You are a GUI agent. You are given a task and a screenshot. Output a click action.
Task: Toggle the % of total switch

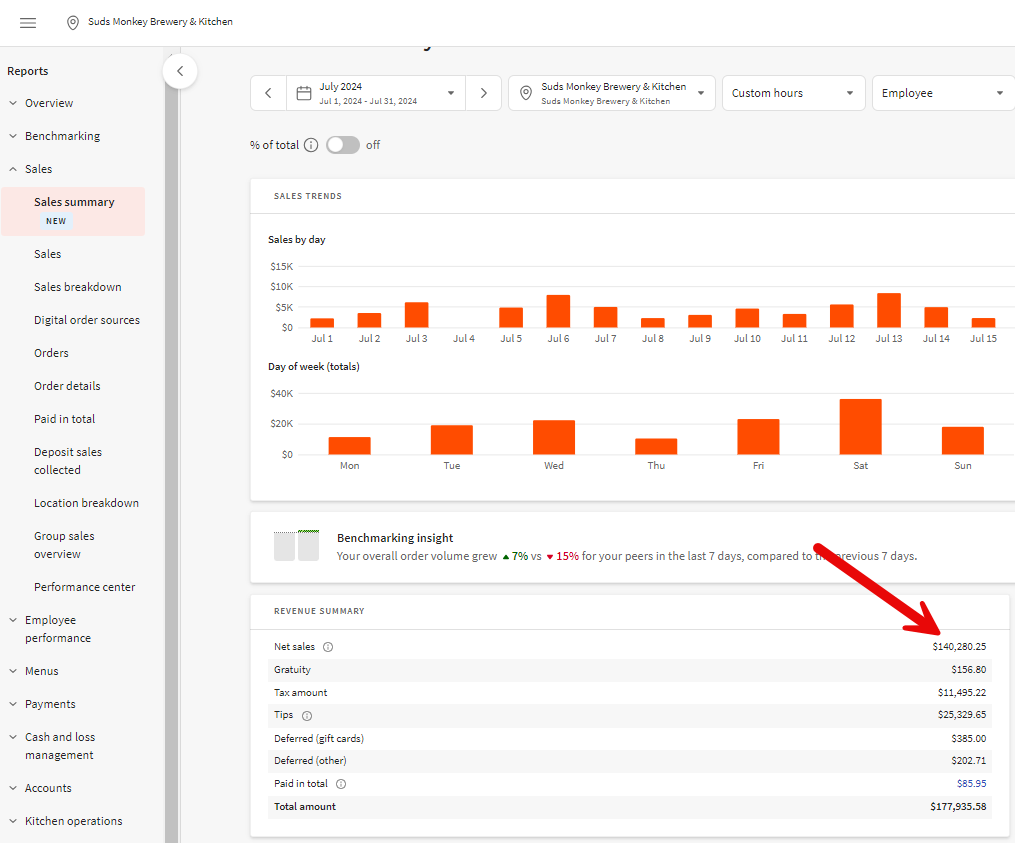point(343,145)
